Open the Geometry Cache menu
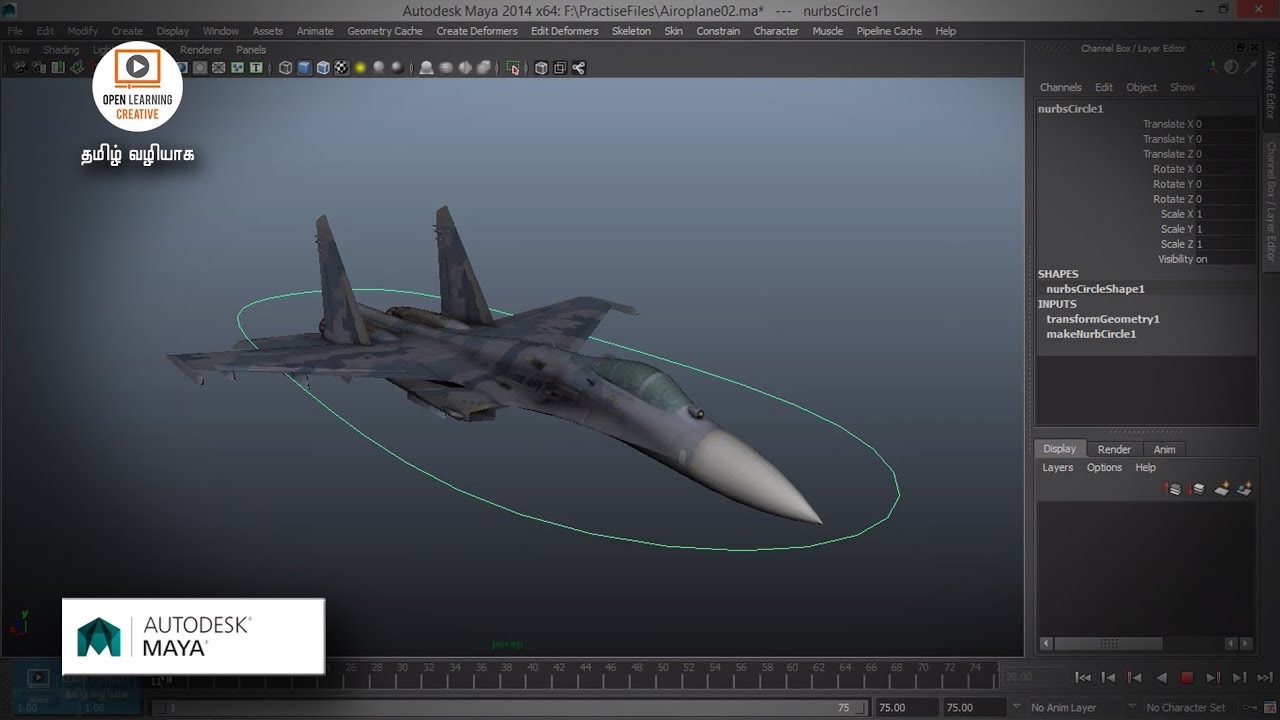 (385, 31)
